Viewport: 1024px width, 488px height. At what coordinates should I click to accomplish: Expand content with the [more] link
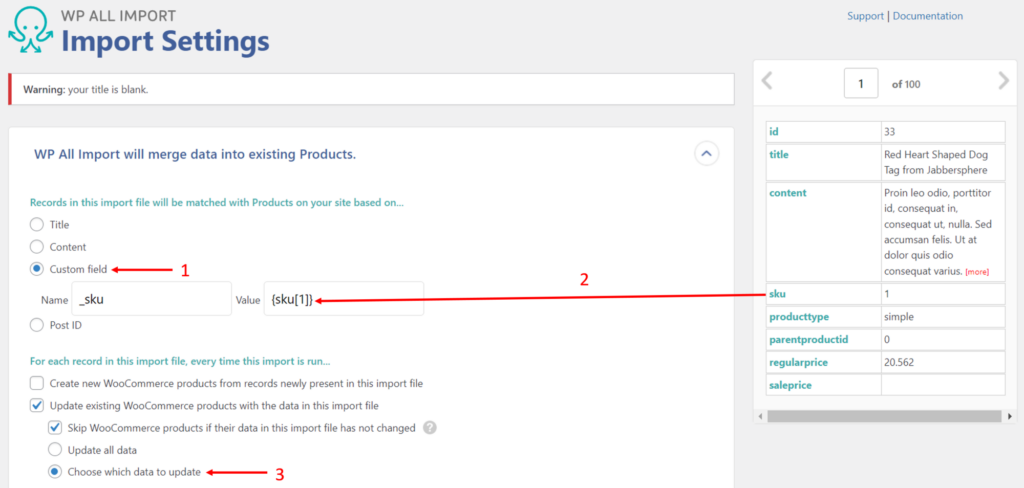click(x=977, y=272)
